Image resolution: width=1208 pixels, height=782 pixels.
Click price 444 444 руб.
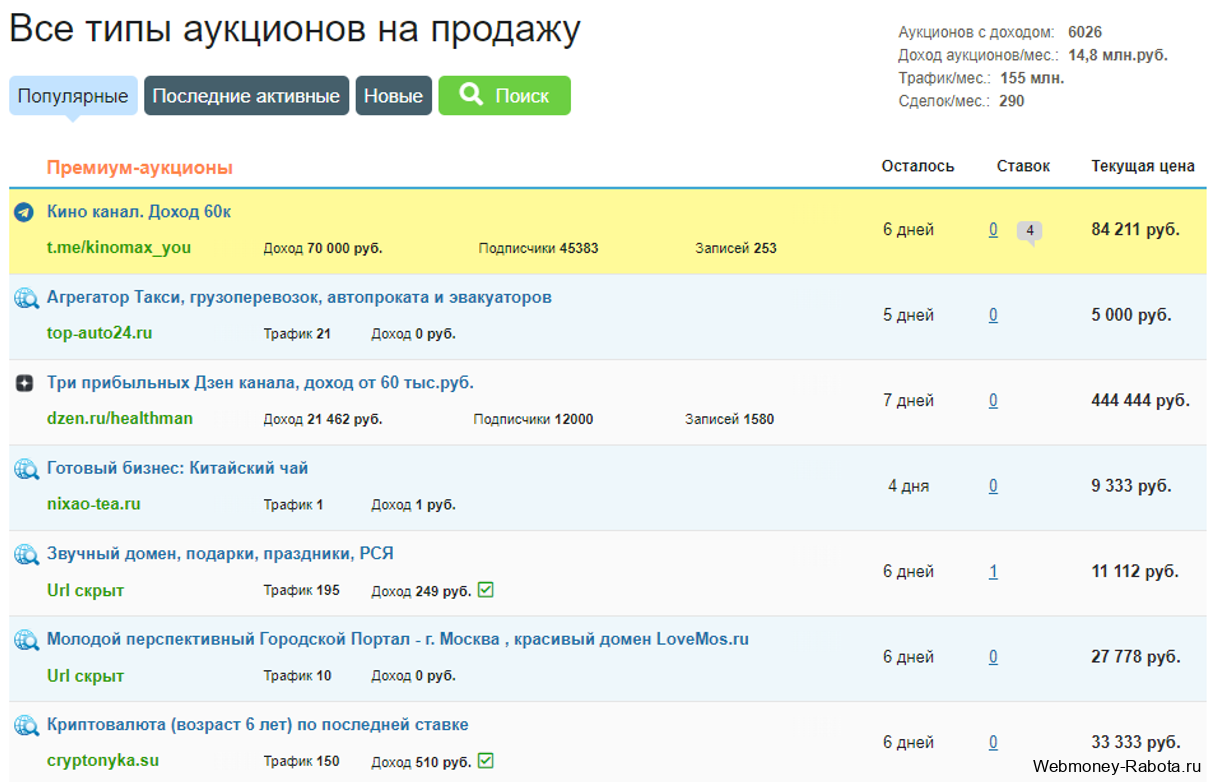click(1140, 401)
